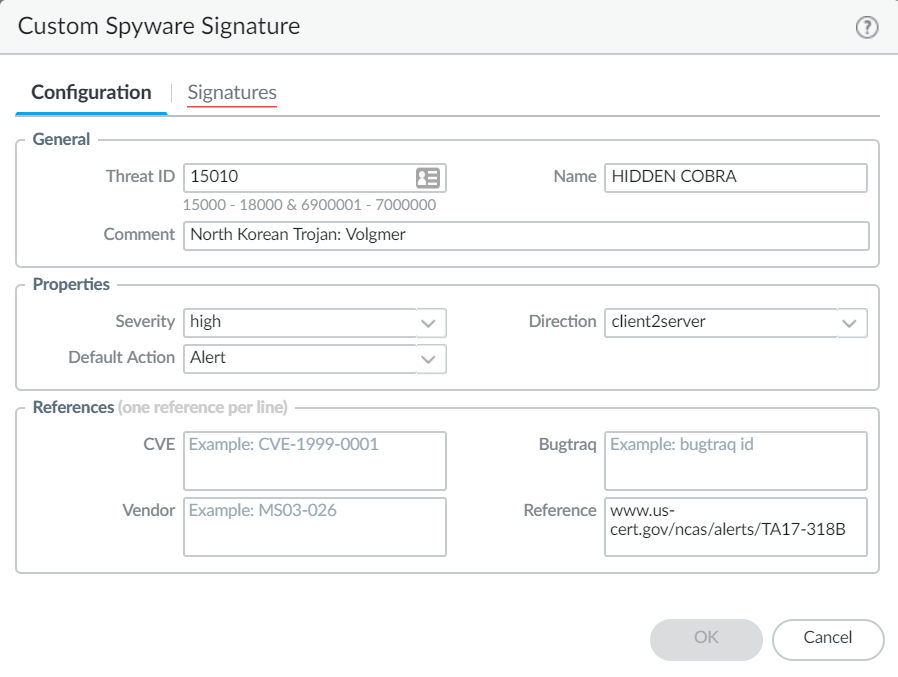This screenshot has height=677, width=898.
Task: Click the CVE references text area
Action: (x=315, y=461)
